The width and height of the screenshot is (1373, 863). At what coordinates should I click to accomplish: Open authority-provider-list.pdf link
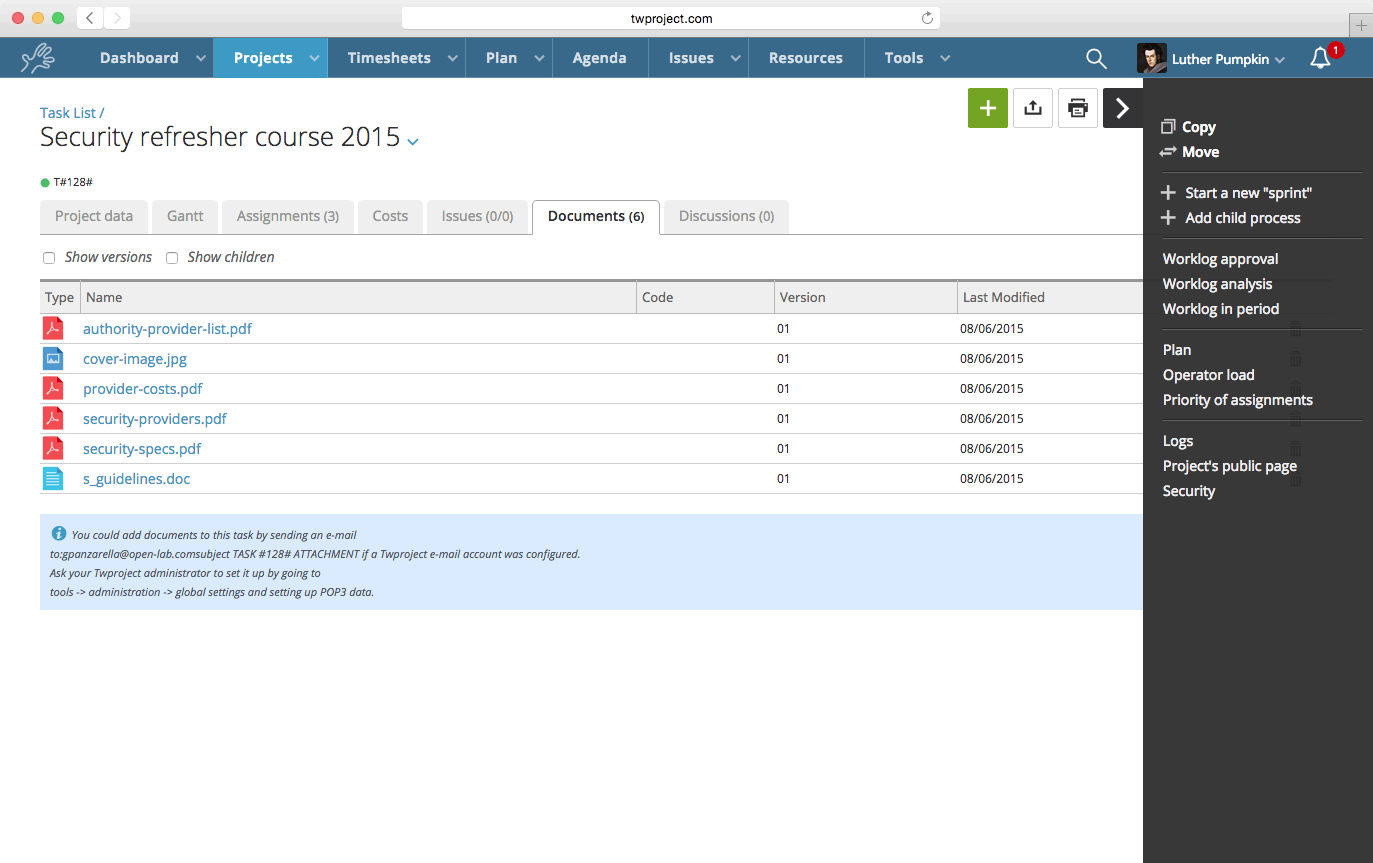tap(167, 329)
